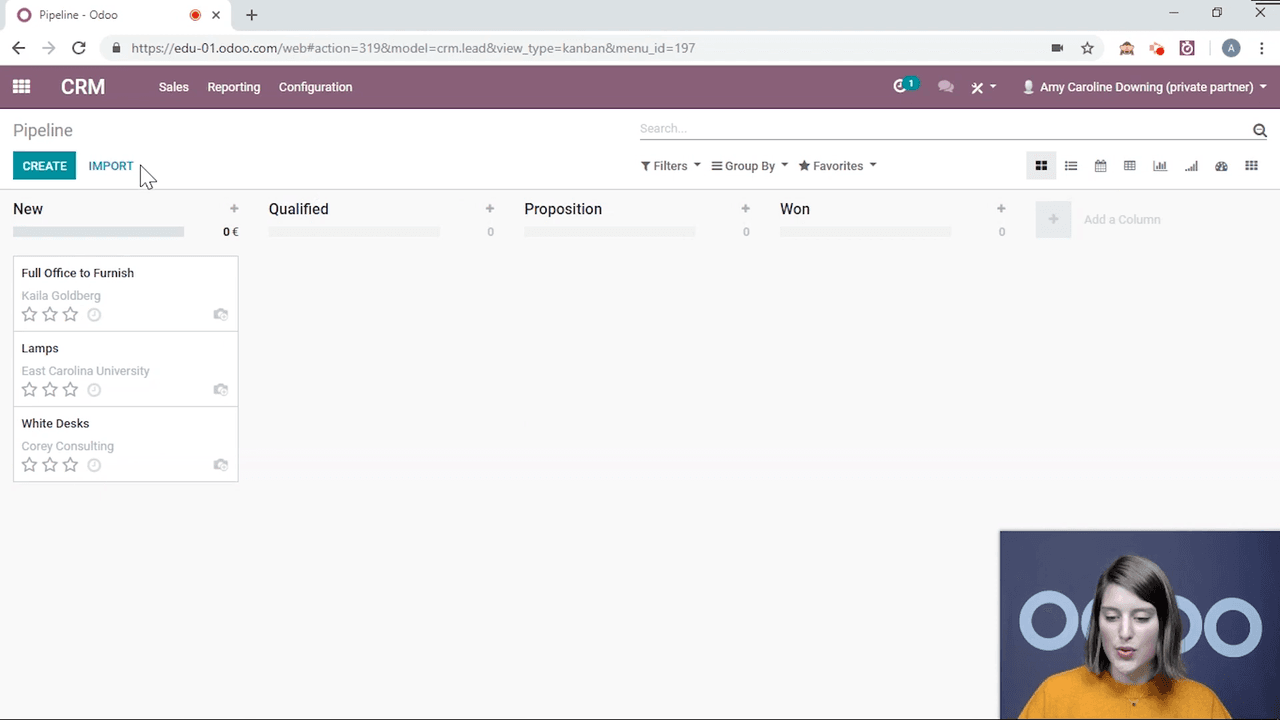Click the CREATE button
The height and width of the screenshot is (720, 1280).
point(44,166)
